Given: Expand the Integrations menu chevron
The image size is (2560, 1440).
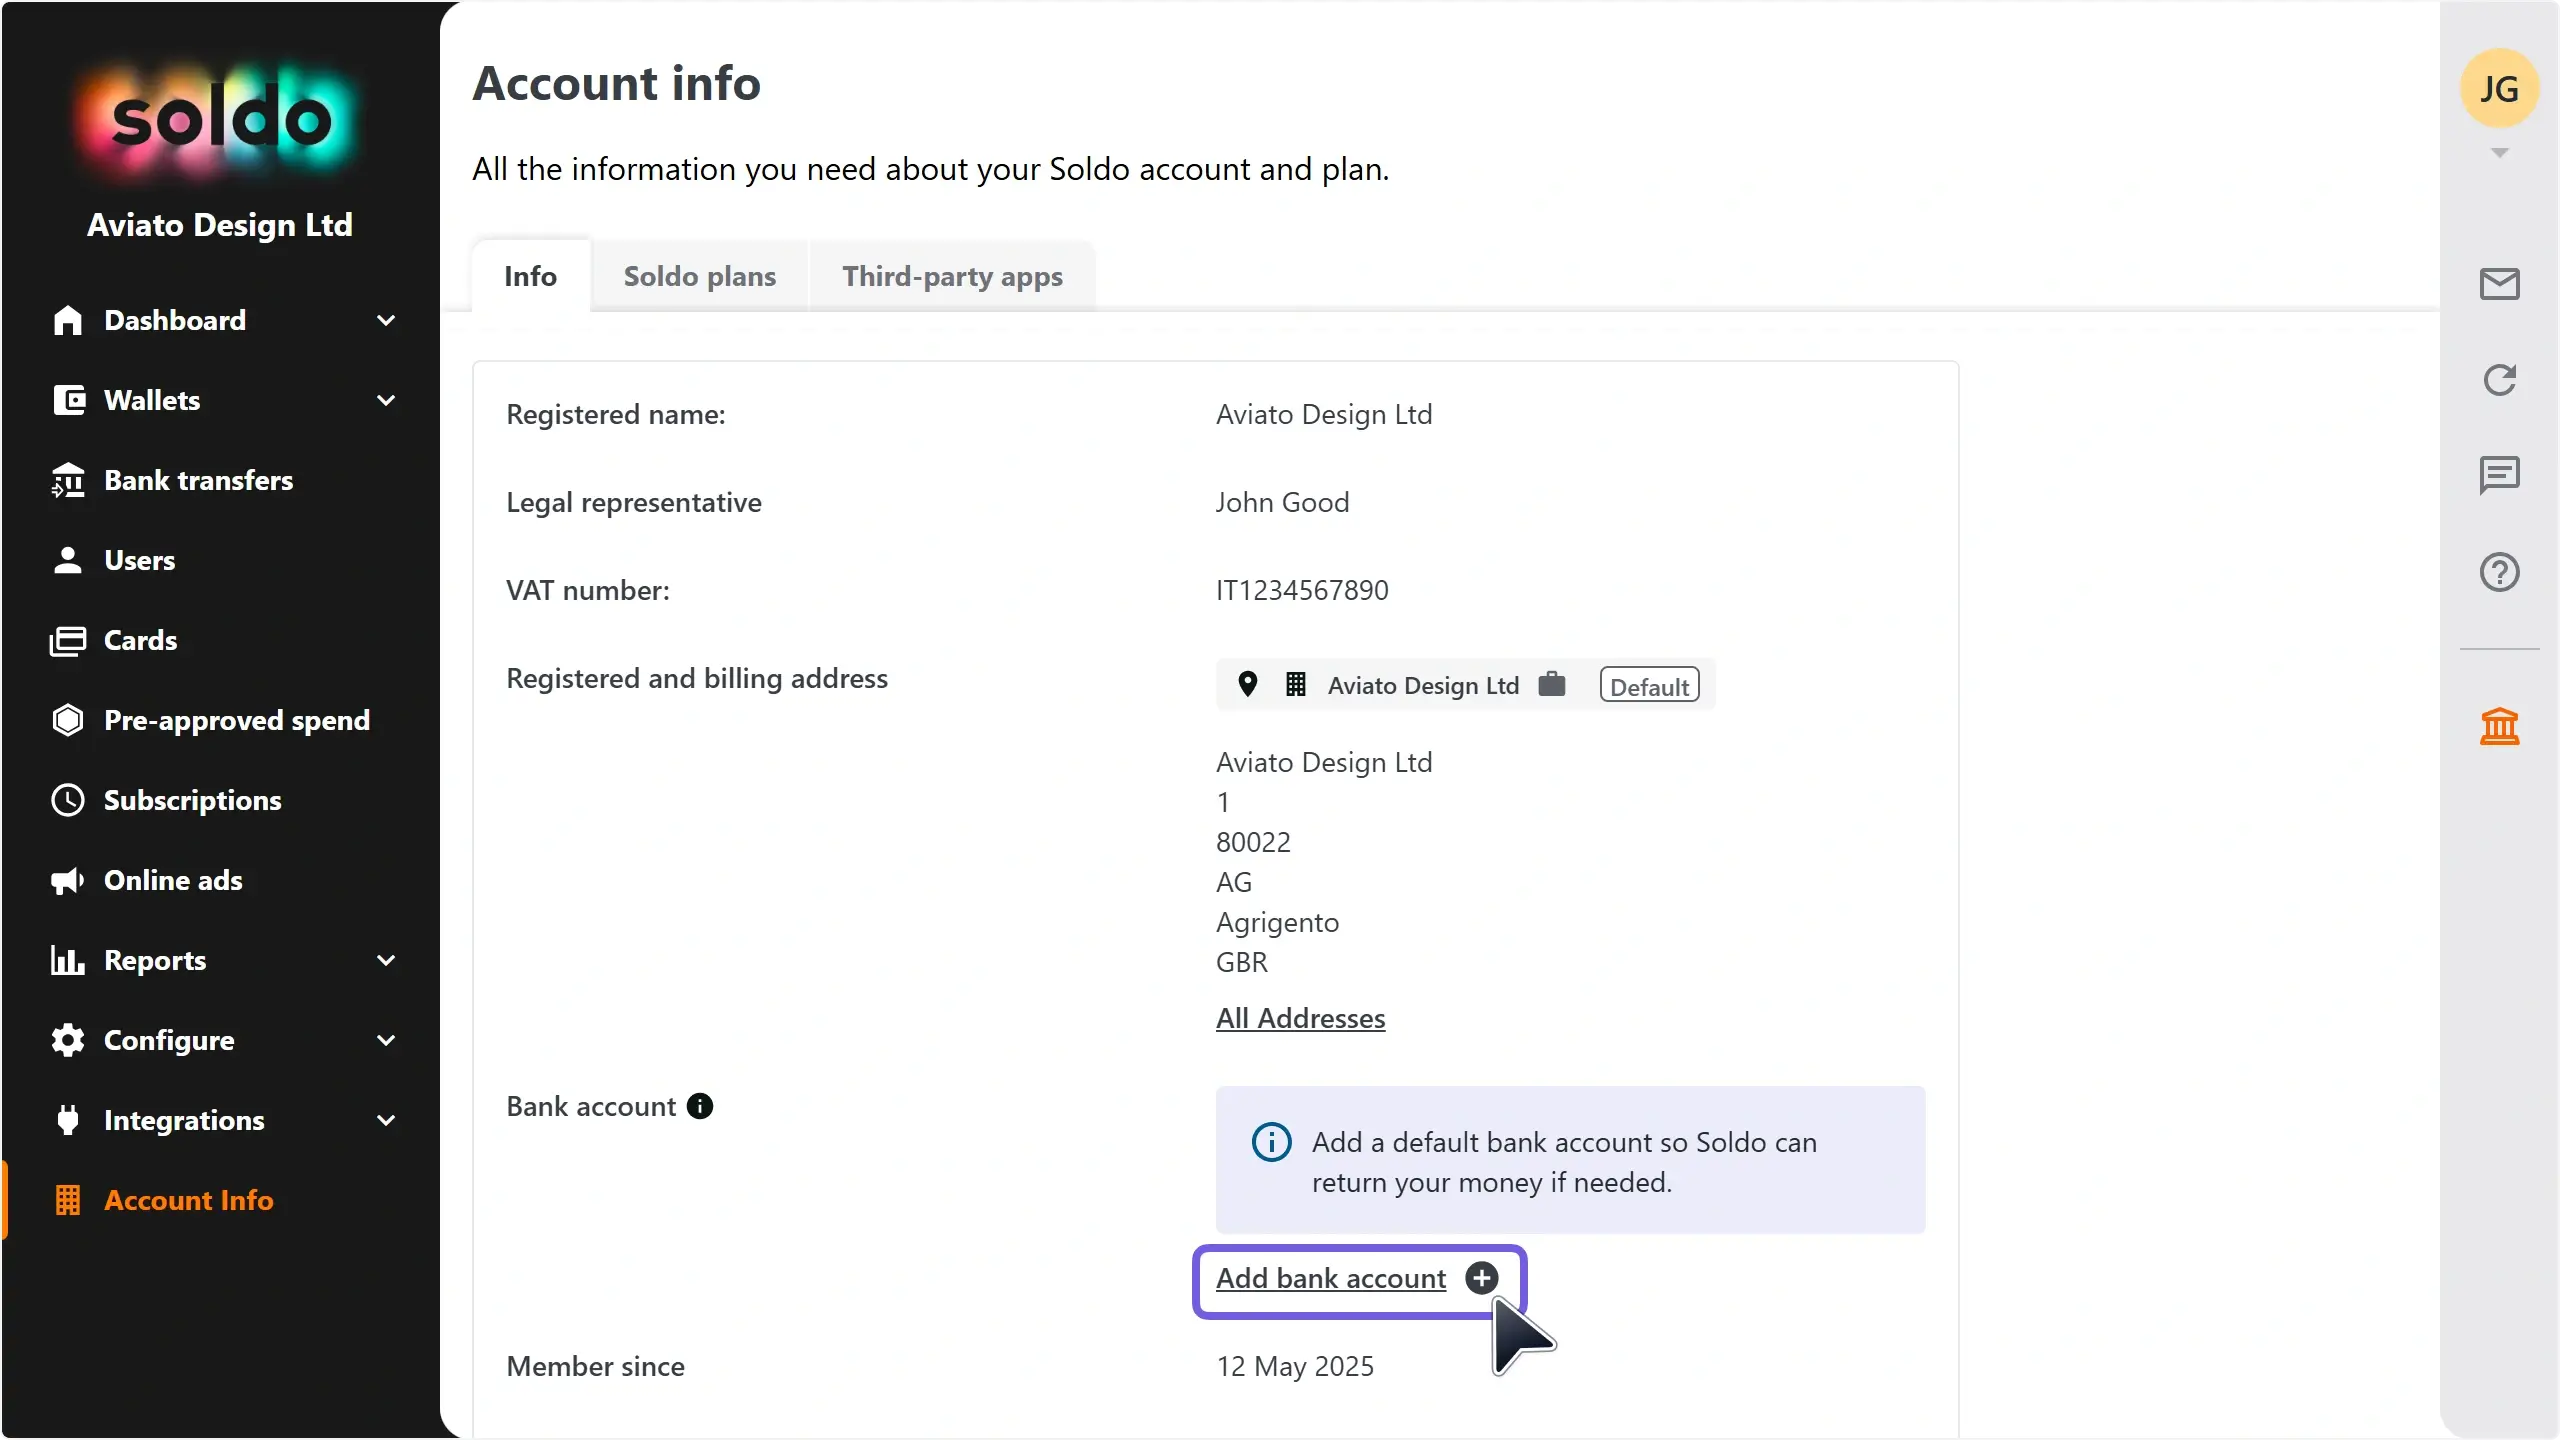Looking at the screenshot, I should point(386,1120).
